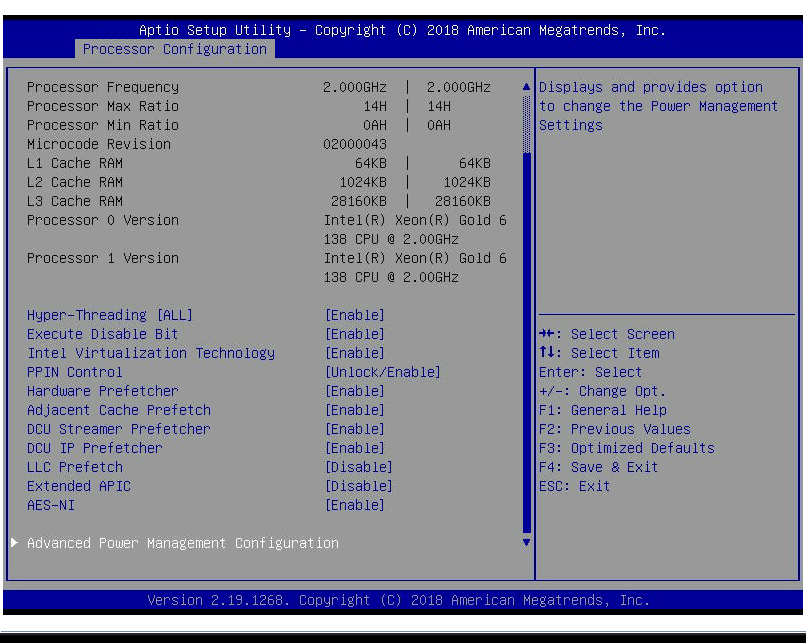The width and height of the screenshot is (806, 643).
Task: Select the Processor 0 Version info line
Action: (103, 219)
